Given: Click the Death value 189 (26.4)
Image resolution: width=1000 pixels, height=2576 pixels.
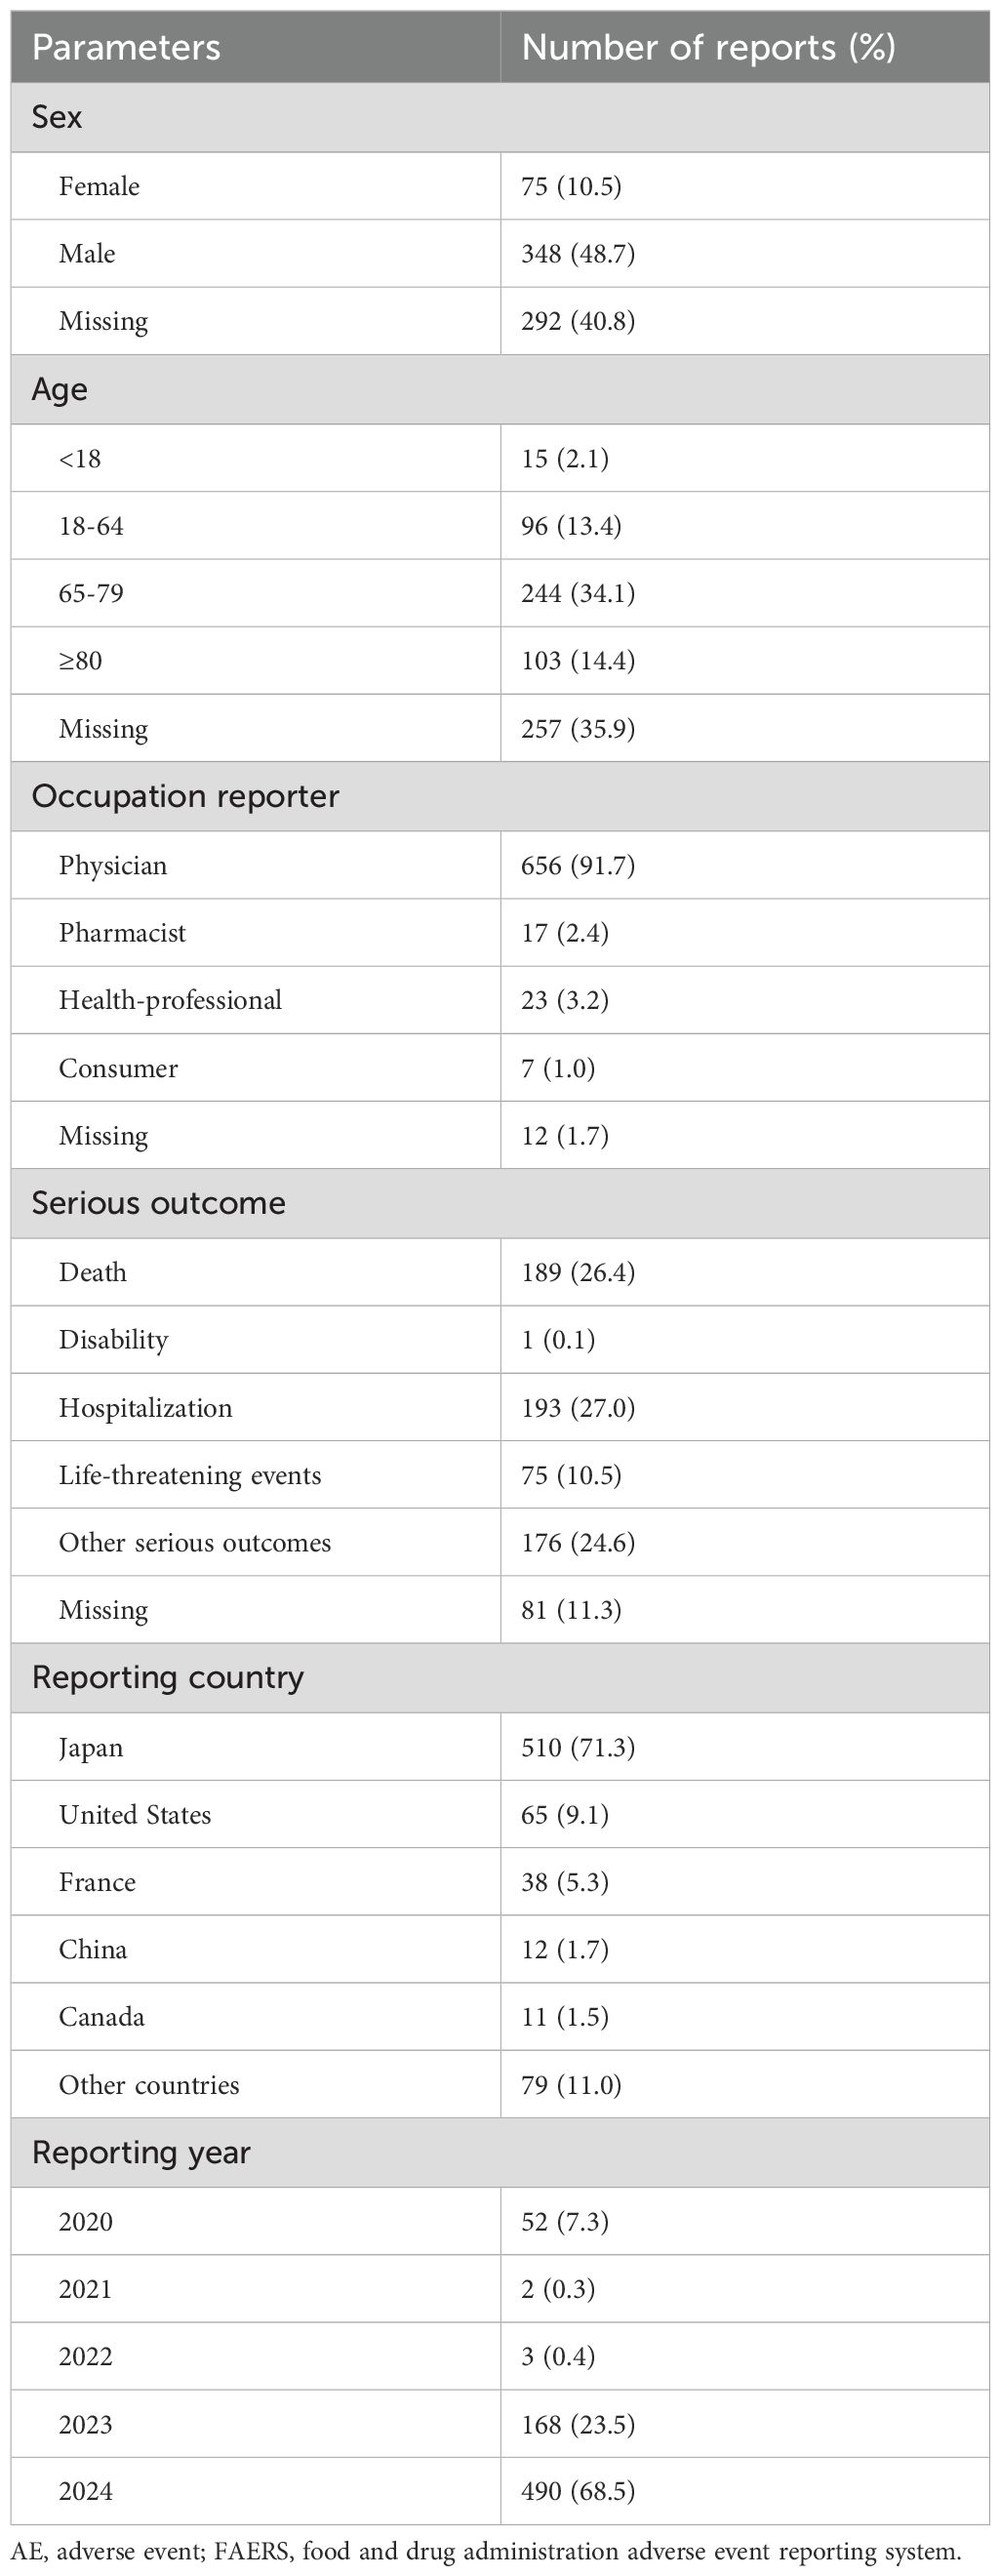Looking at the screenshot, I should (578, 1272).
